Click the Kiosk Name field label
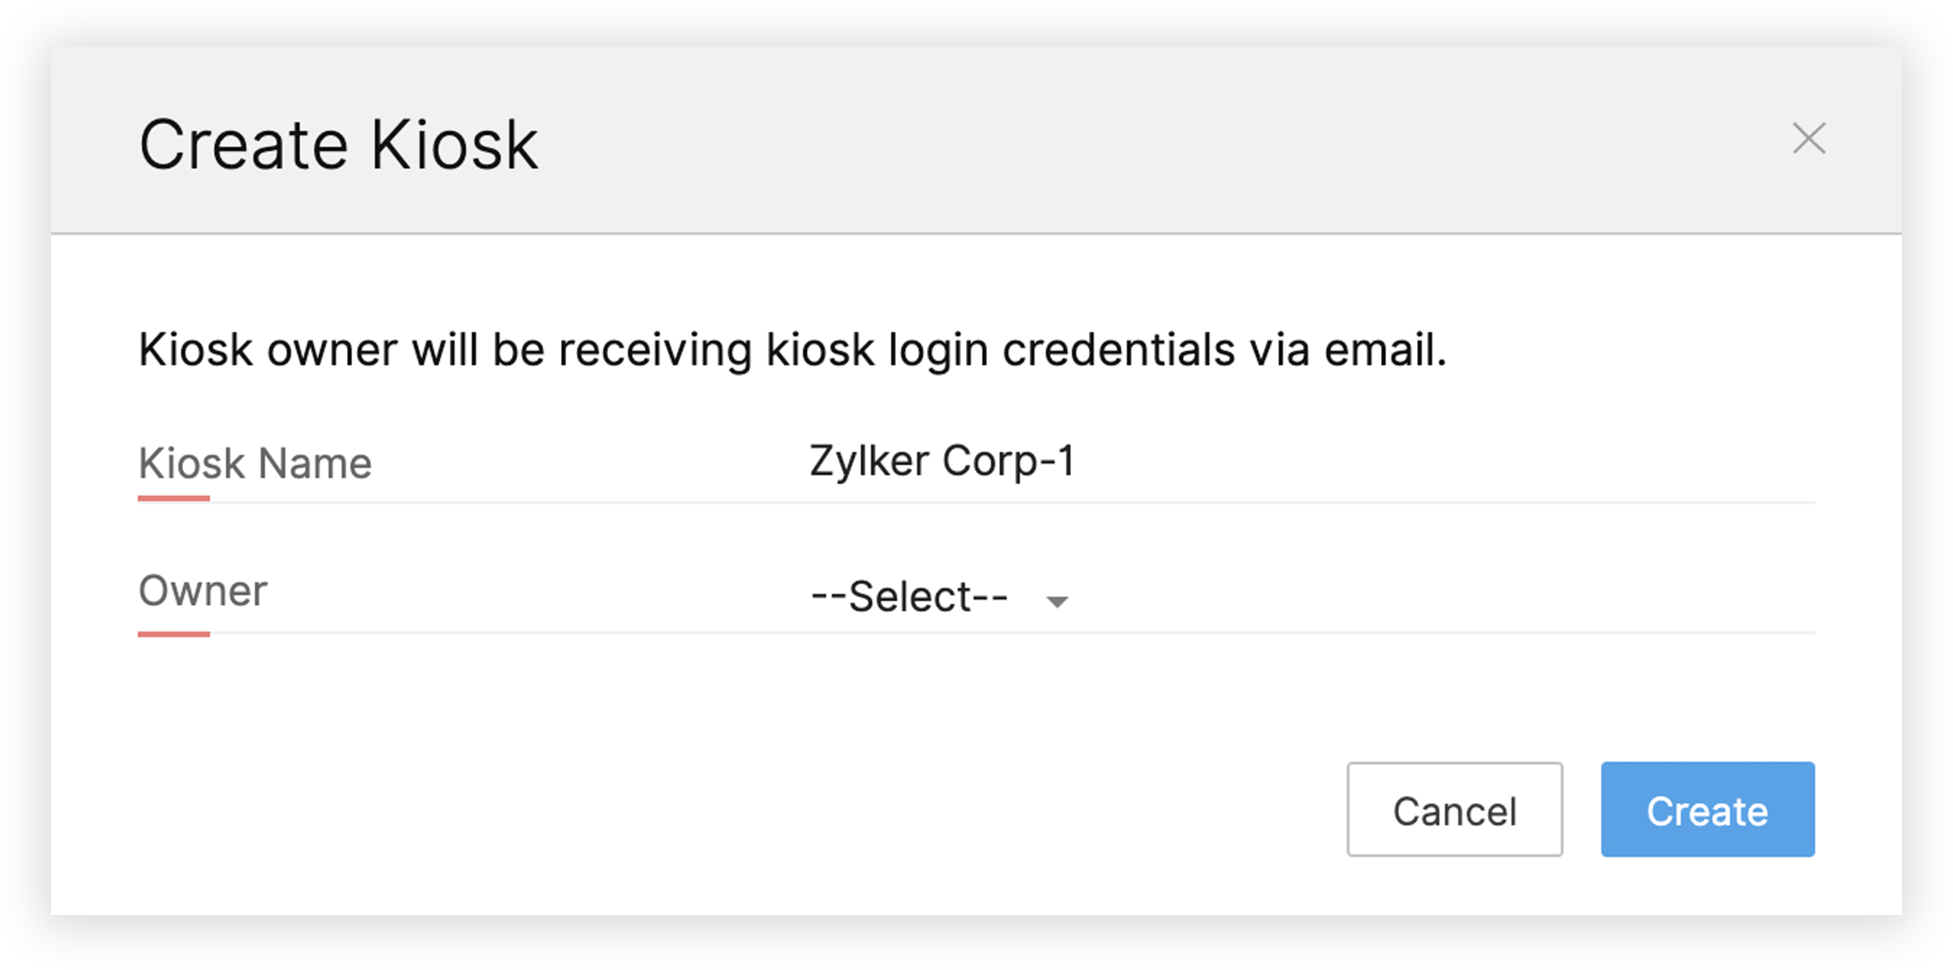Screen dimensions: 1953x970 [255, 464]
